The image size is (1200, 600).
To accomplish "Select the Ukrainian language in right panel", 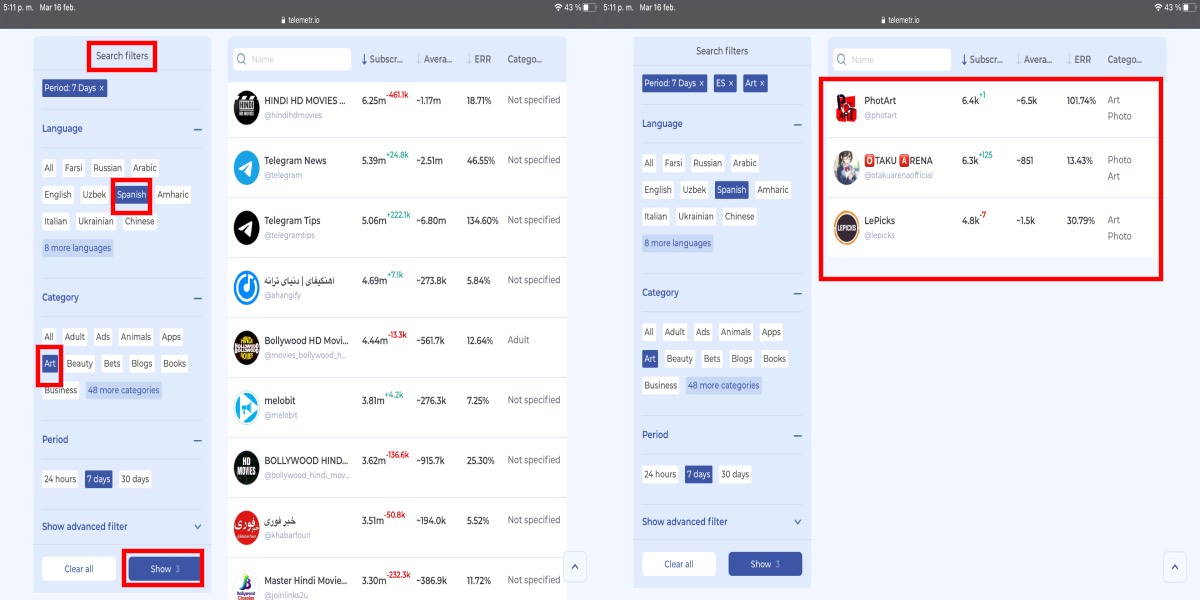I will tap(695, 216).
